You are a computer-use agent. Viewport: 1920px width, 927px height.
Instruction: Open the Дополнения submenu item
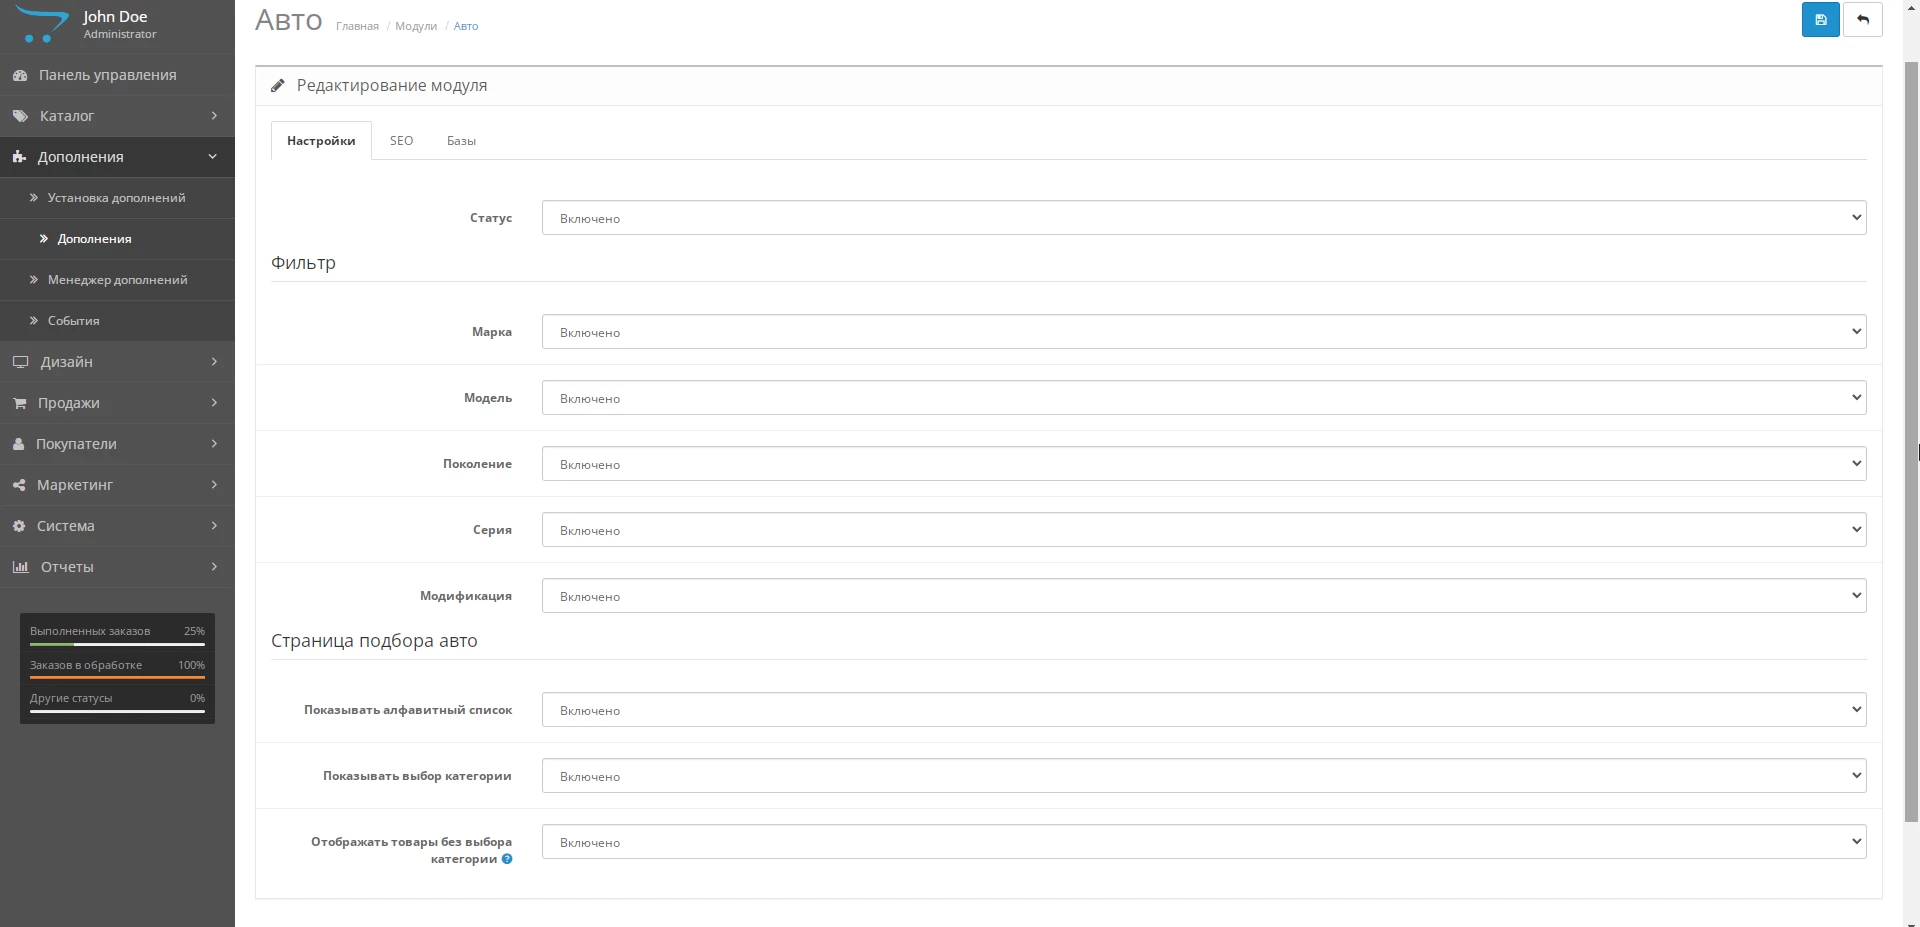pyautogui.click(x=117, y=239)
